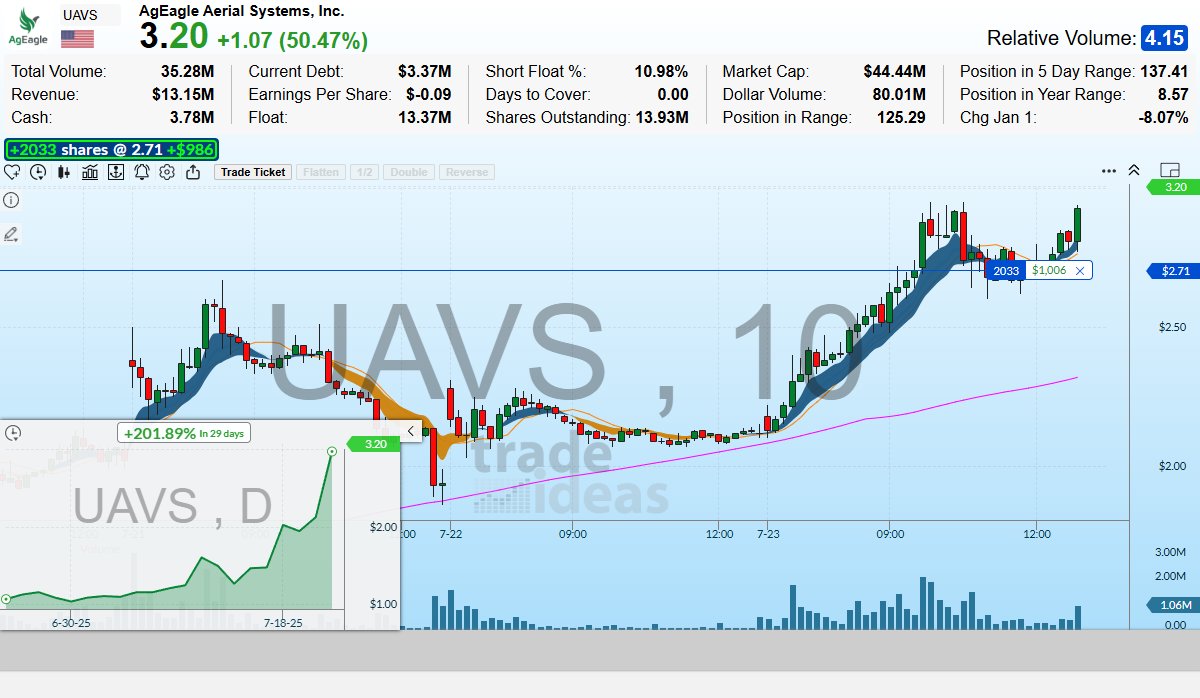The width and height of the screenshot is (1200, 698).
Task: Click the Double position button
Action: coord(409,172)
